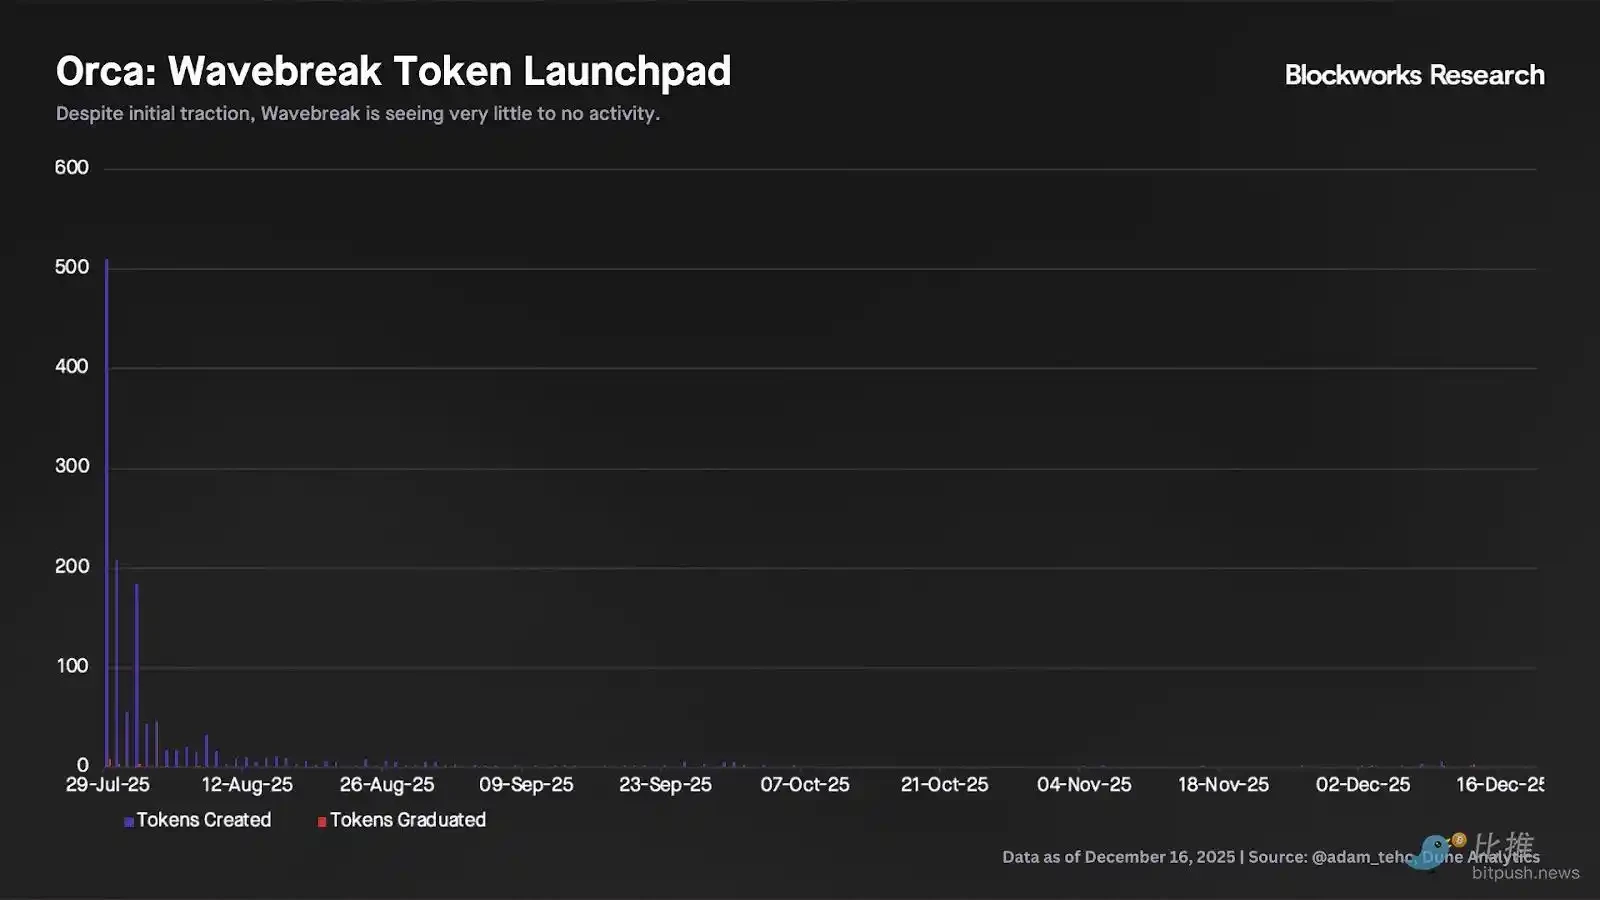Image resolution: width=1600 pixels, height=900 pixels.
Task: Toggle the Tokens Created legend label
Action: (204, 820)
